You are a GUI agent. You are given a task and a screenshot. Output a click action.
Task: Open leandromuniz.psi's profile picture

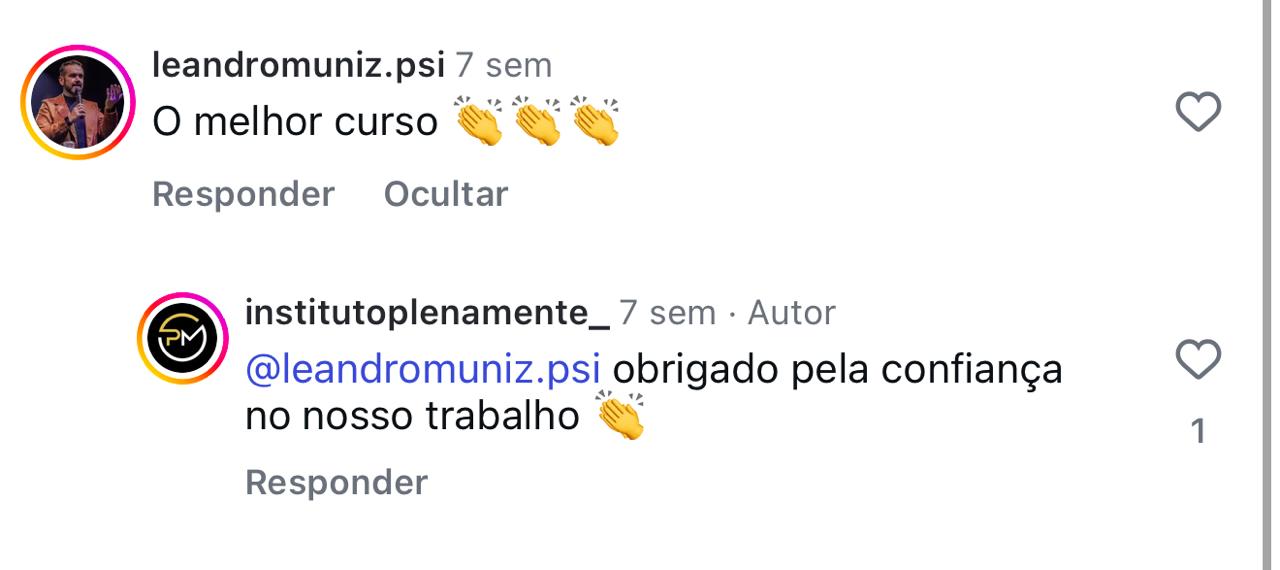click(78, 102)
